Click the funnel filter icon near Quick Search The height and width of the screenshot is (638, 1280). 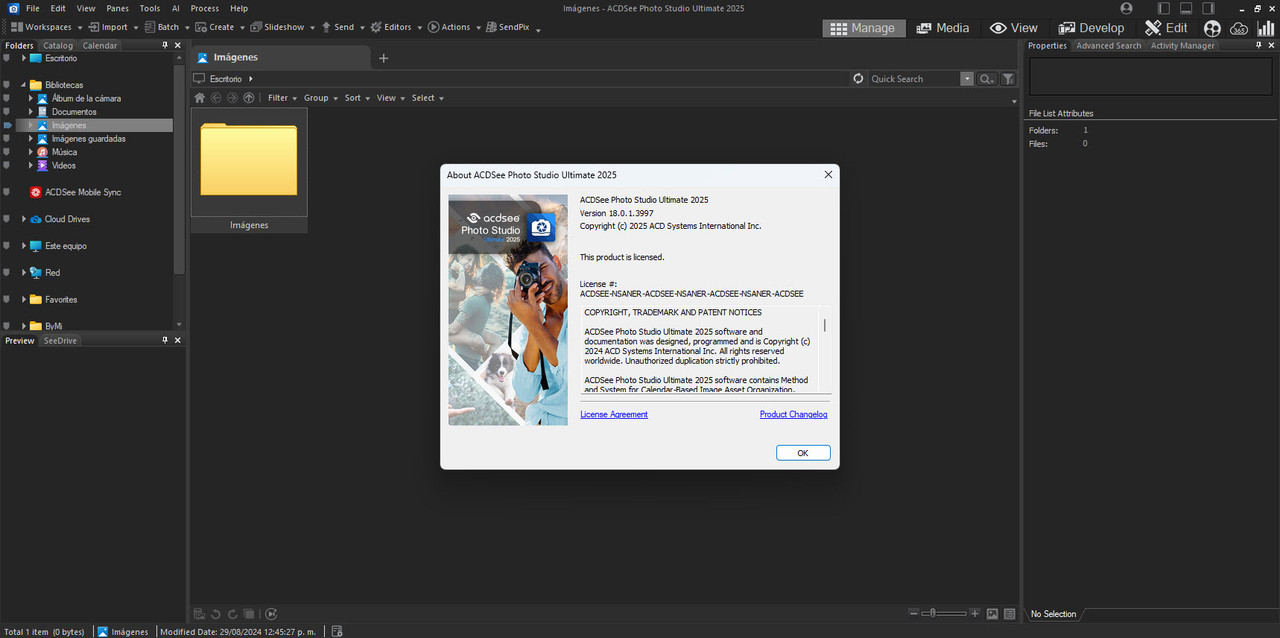[x=1008, y=79]
